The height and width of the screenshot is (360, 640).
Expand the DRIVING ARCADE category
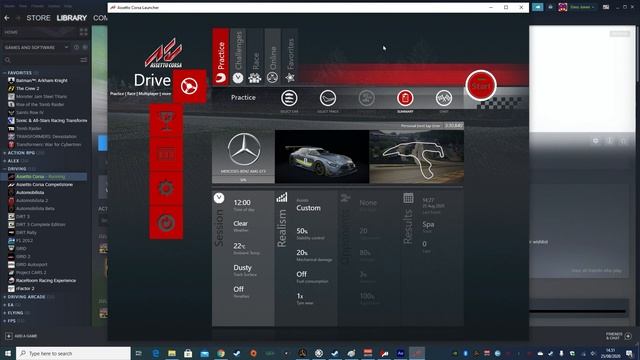(27, 297)
